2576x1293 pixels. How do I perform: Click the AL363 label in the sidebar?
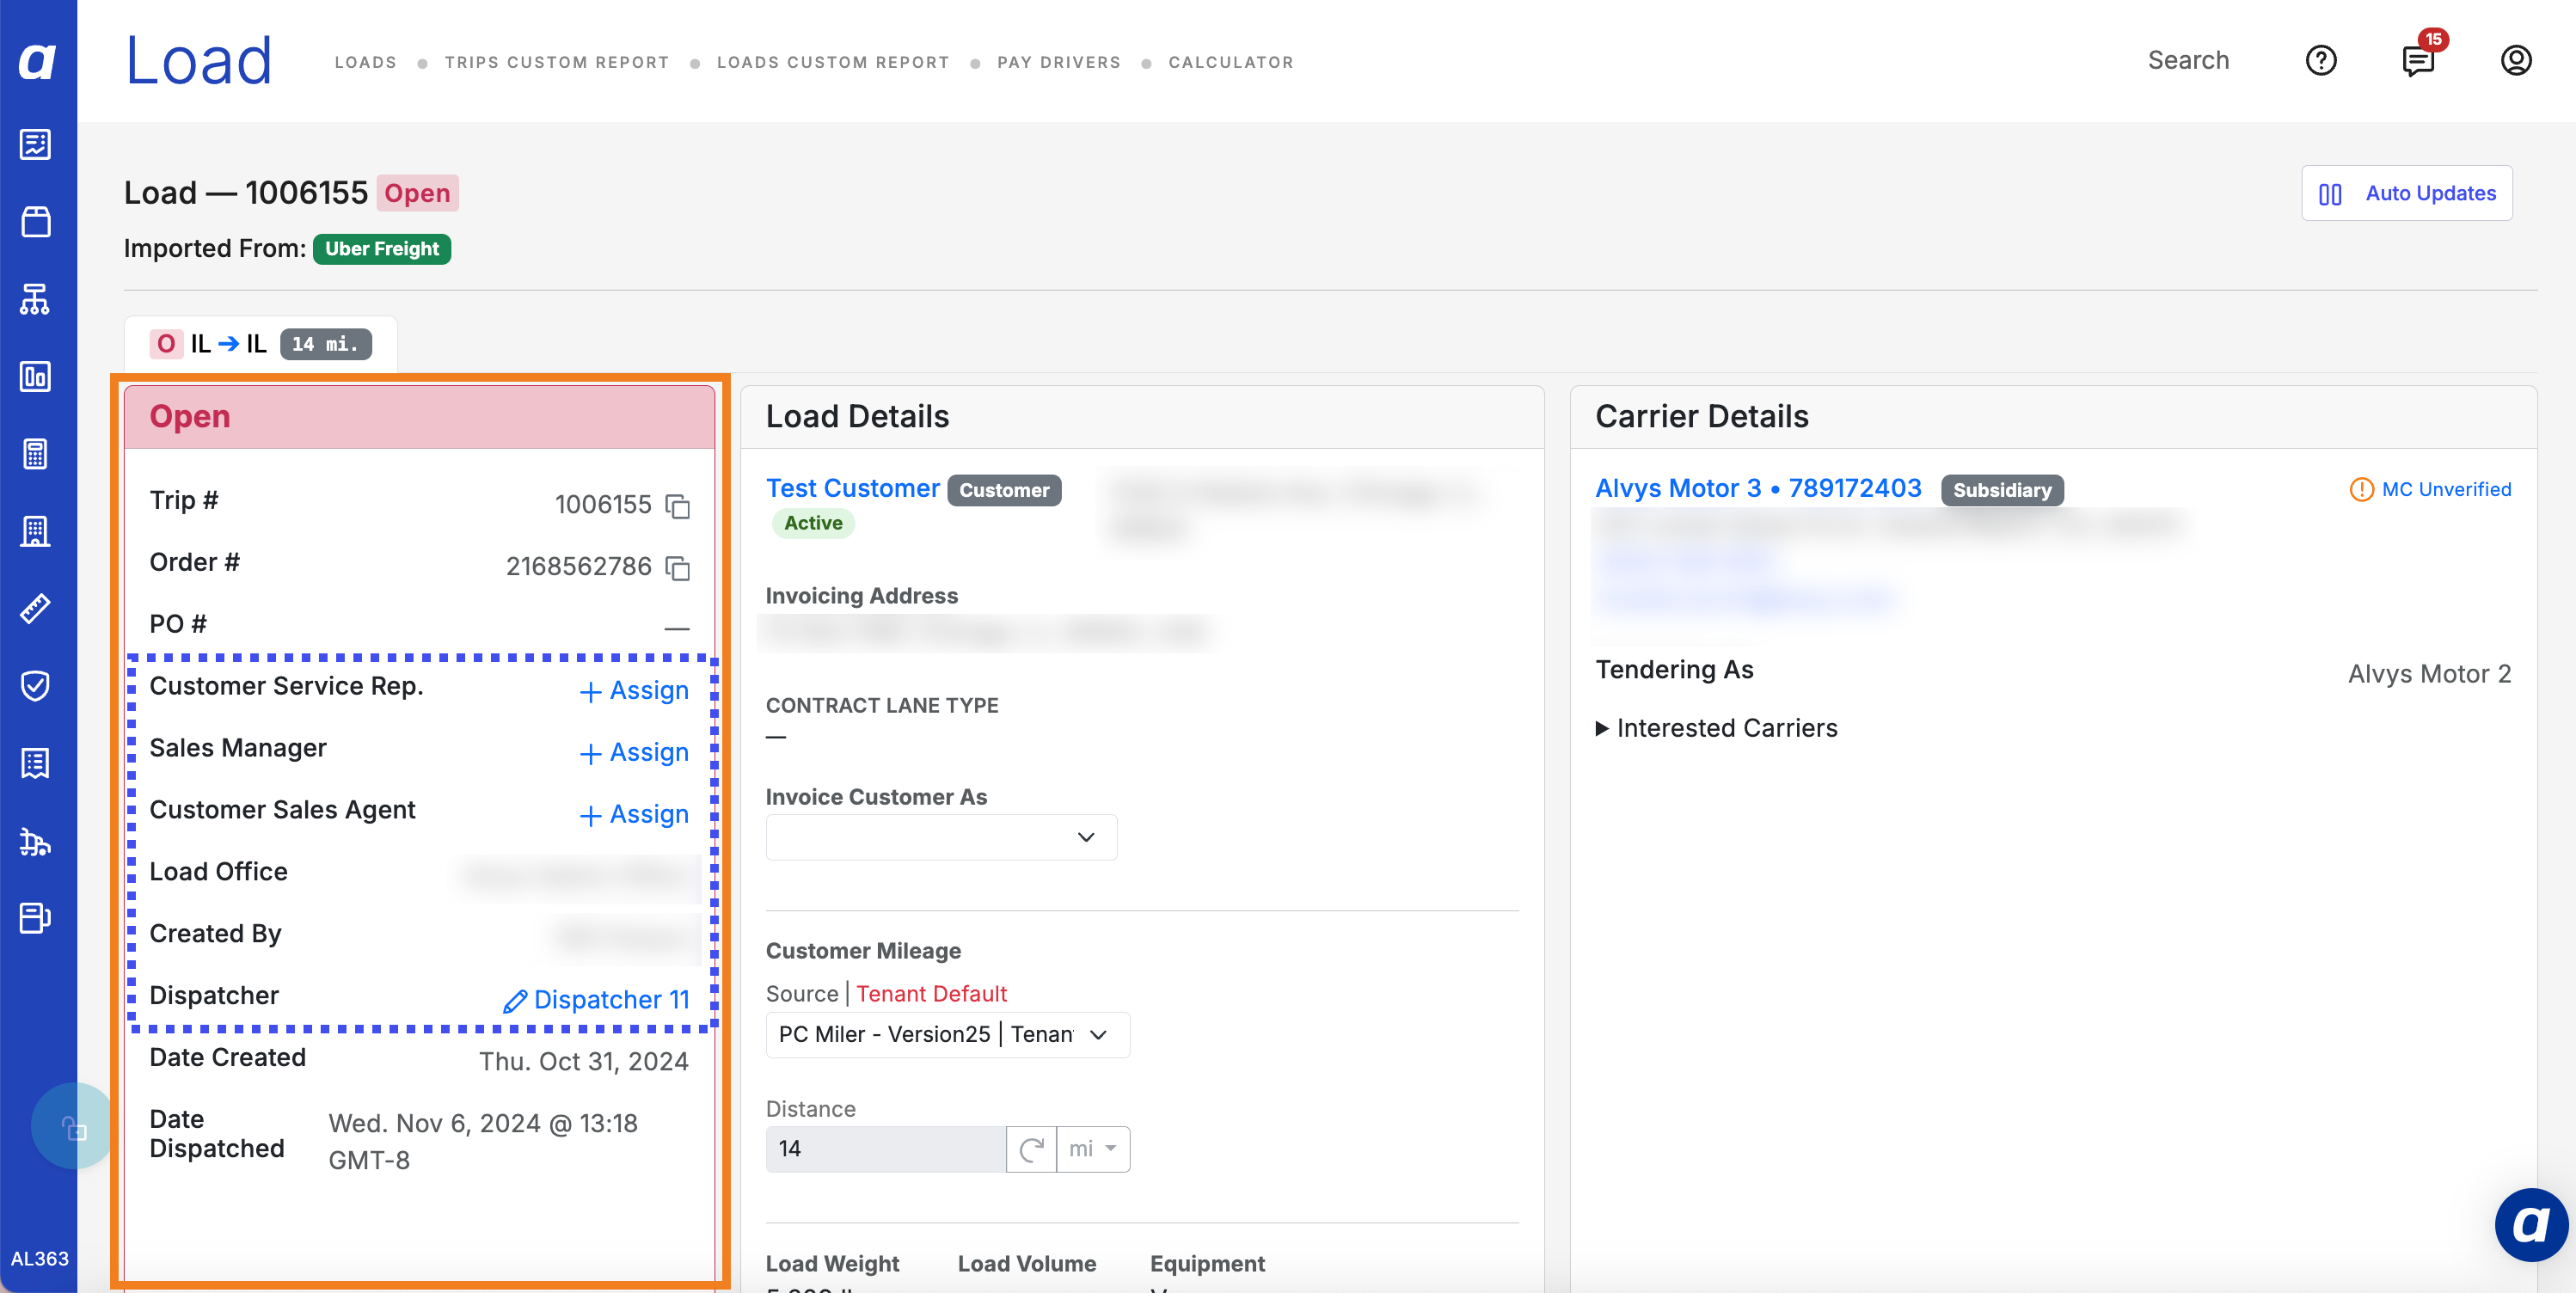39,1259
